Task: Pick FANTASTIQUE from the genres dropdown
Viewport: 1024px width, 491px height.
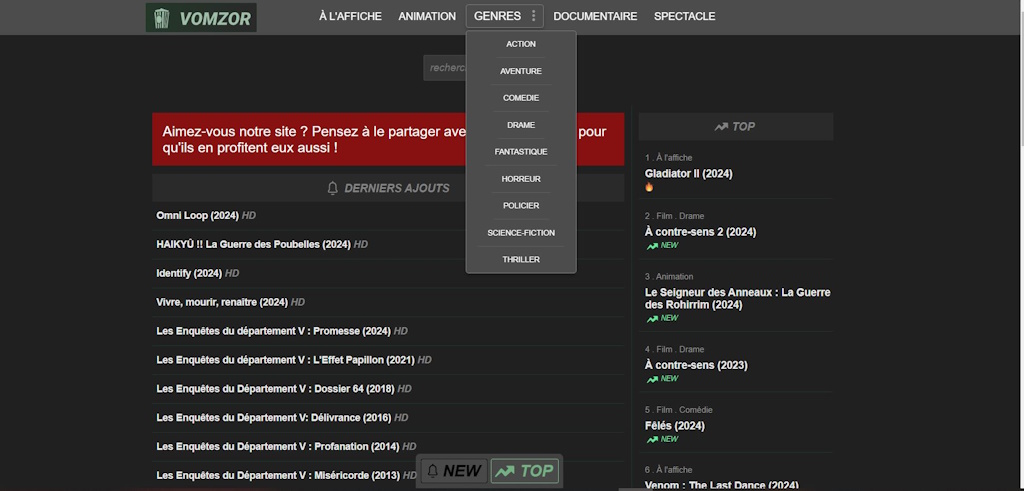Action: click(x=521, y=151)
